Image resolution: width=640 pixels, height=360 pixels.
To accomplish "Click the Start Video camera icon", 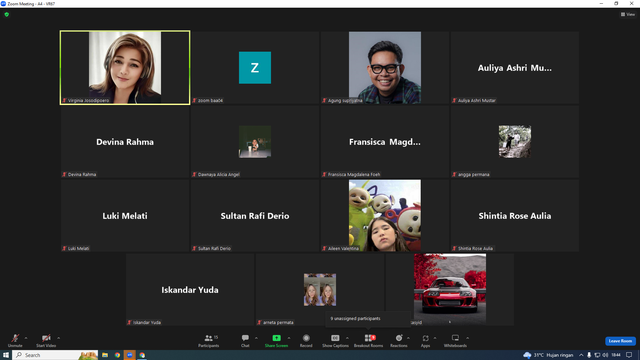I will 46,338.
